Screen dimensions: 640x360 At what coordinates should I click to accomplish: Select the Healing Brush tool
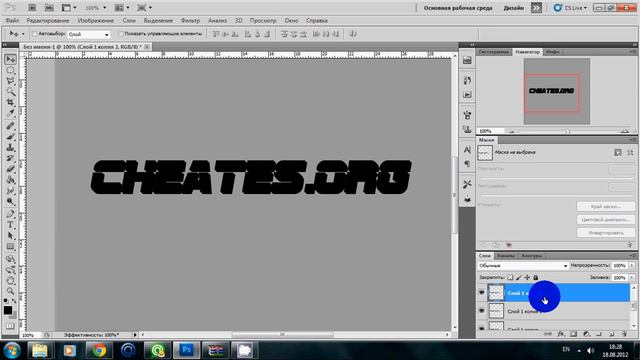(x=10, y=126)
